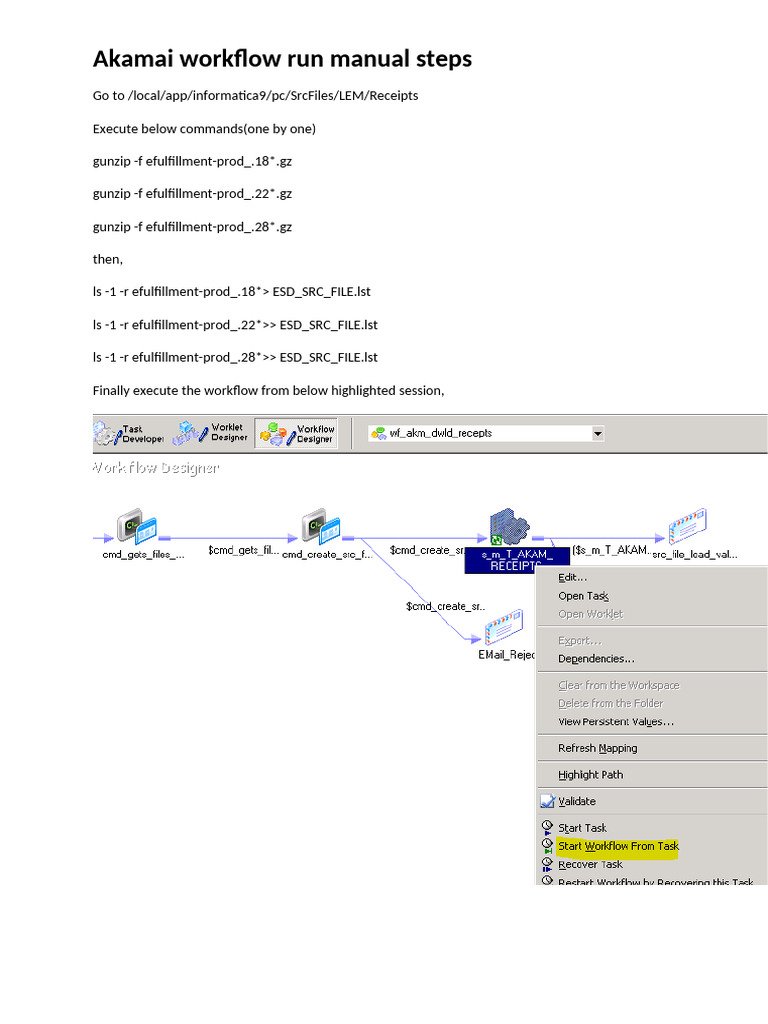Click the gunzip efulfillment-prod_.22 command line
The width and height of the screenshot is (768, 1024).
pyautogui.click(x=192, y=194)
